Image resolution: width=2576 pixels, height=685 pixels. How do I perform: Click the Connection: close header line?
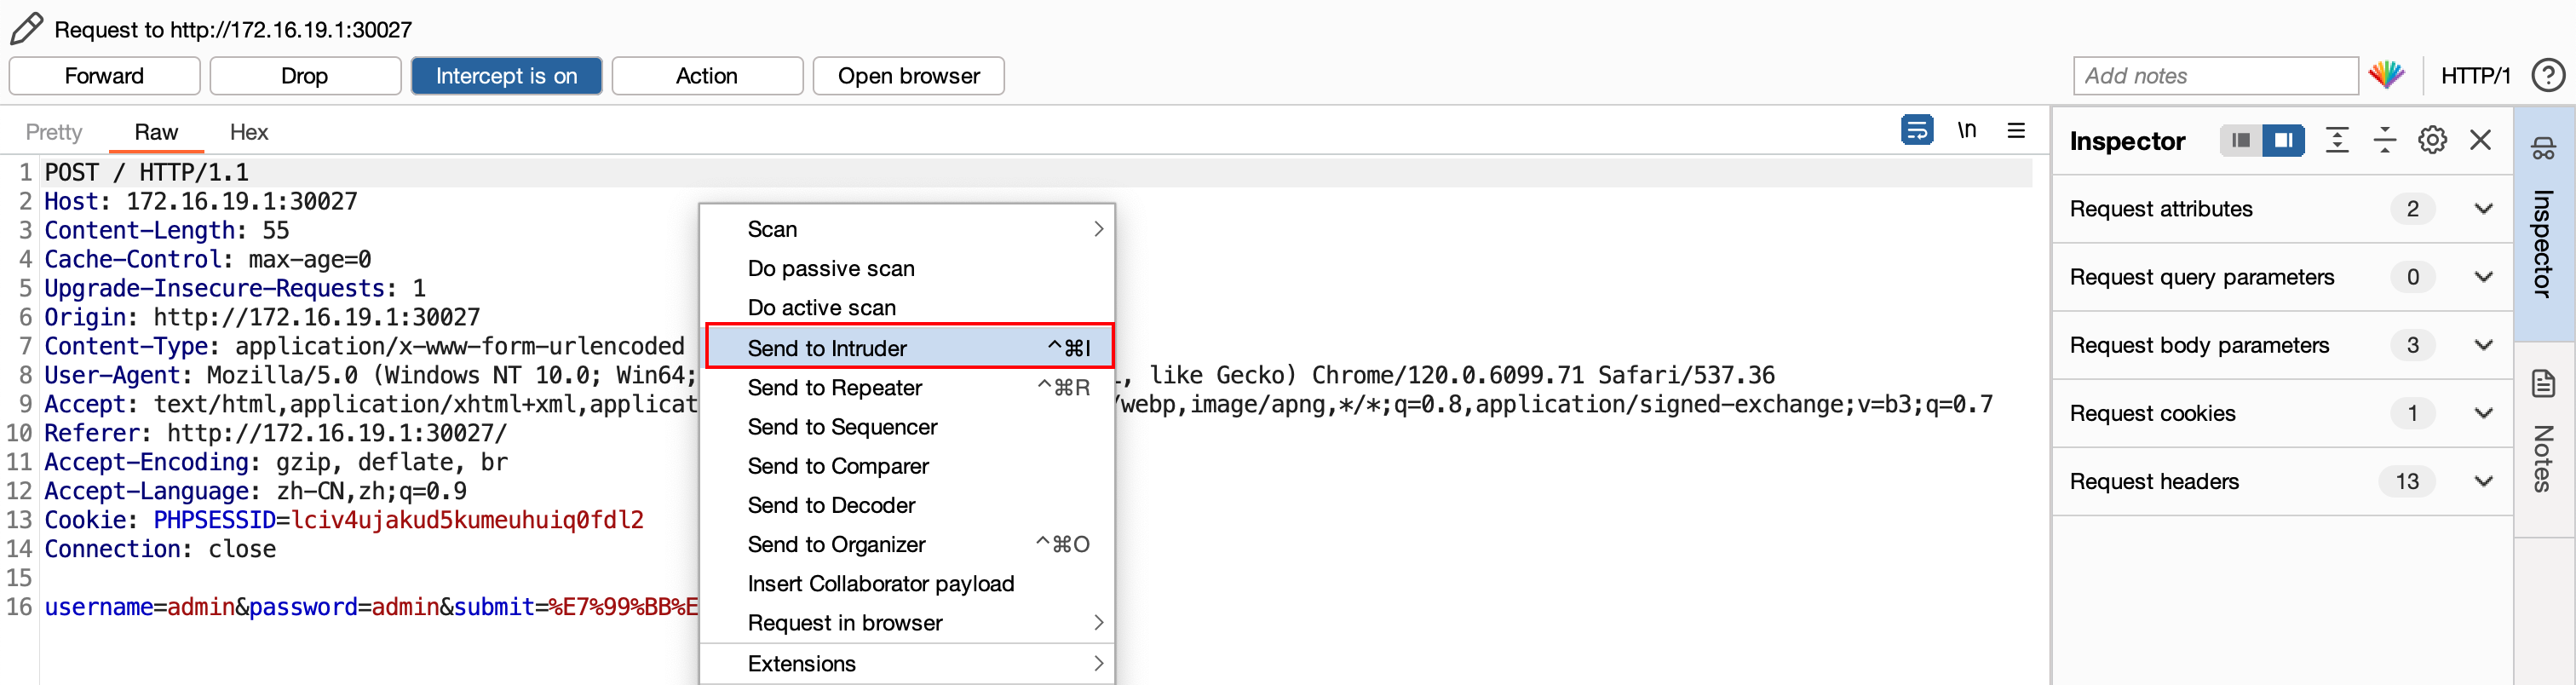(160, 549)
